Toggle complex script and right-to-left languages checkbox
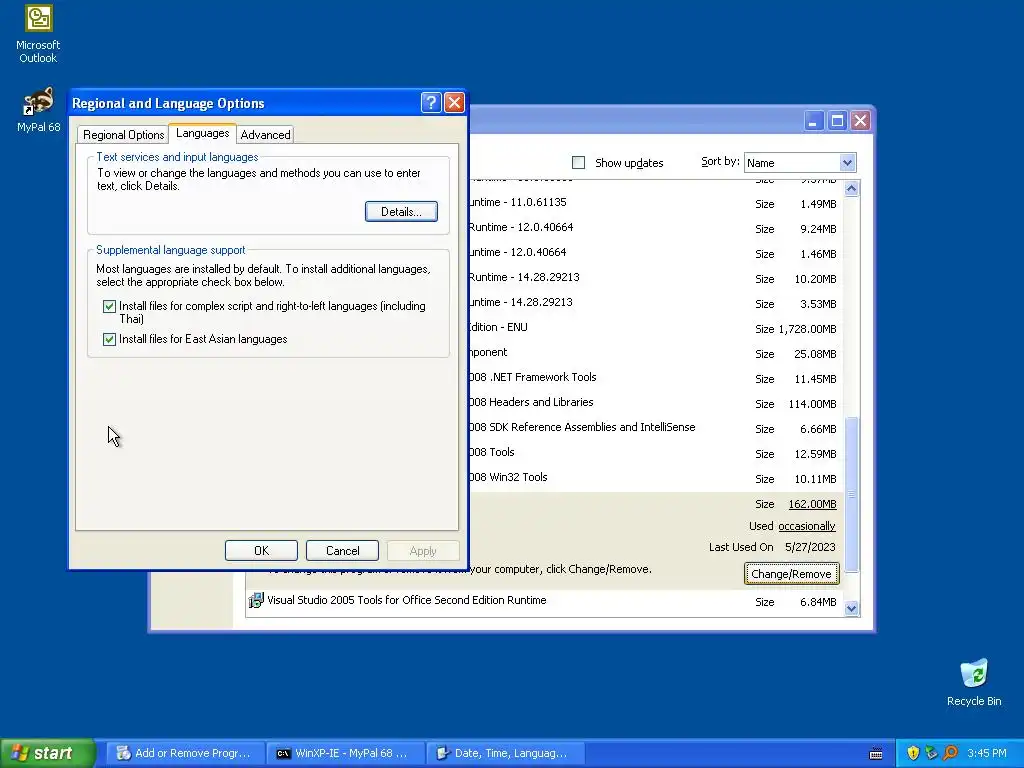This screenshot has height=768, width=1024. click(x=109, y=306)
